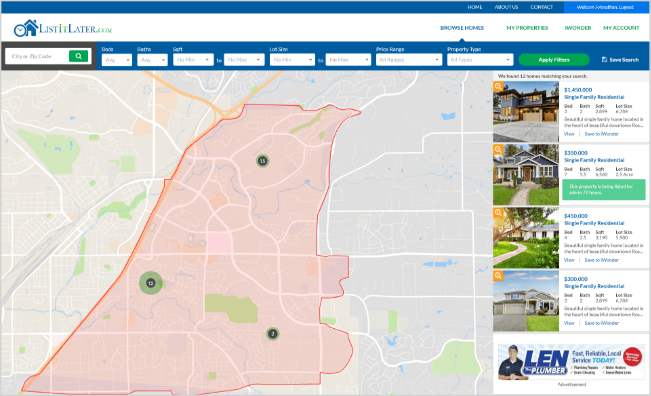Open the Baths dropdown

pos(152,60)
